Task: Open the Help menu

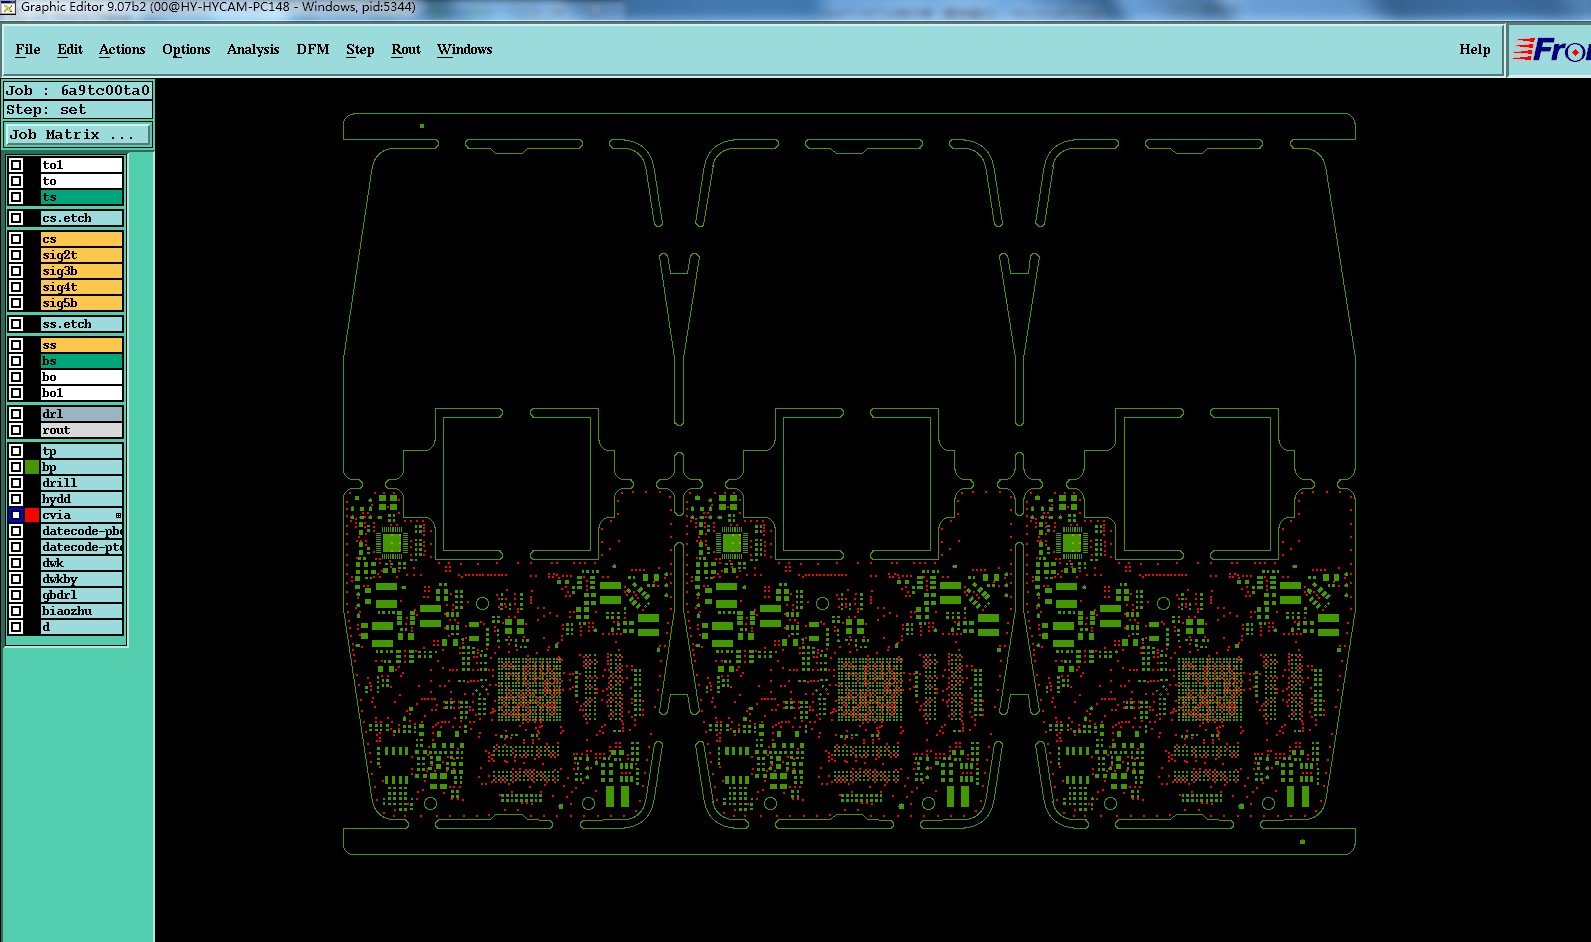Action: pos(1474,49)
